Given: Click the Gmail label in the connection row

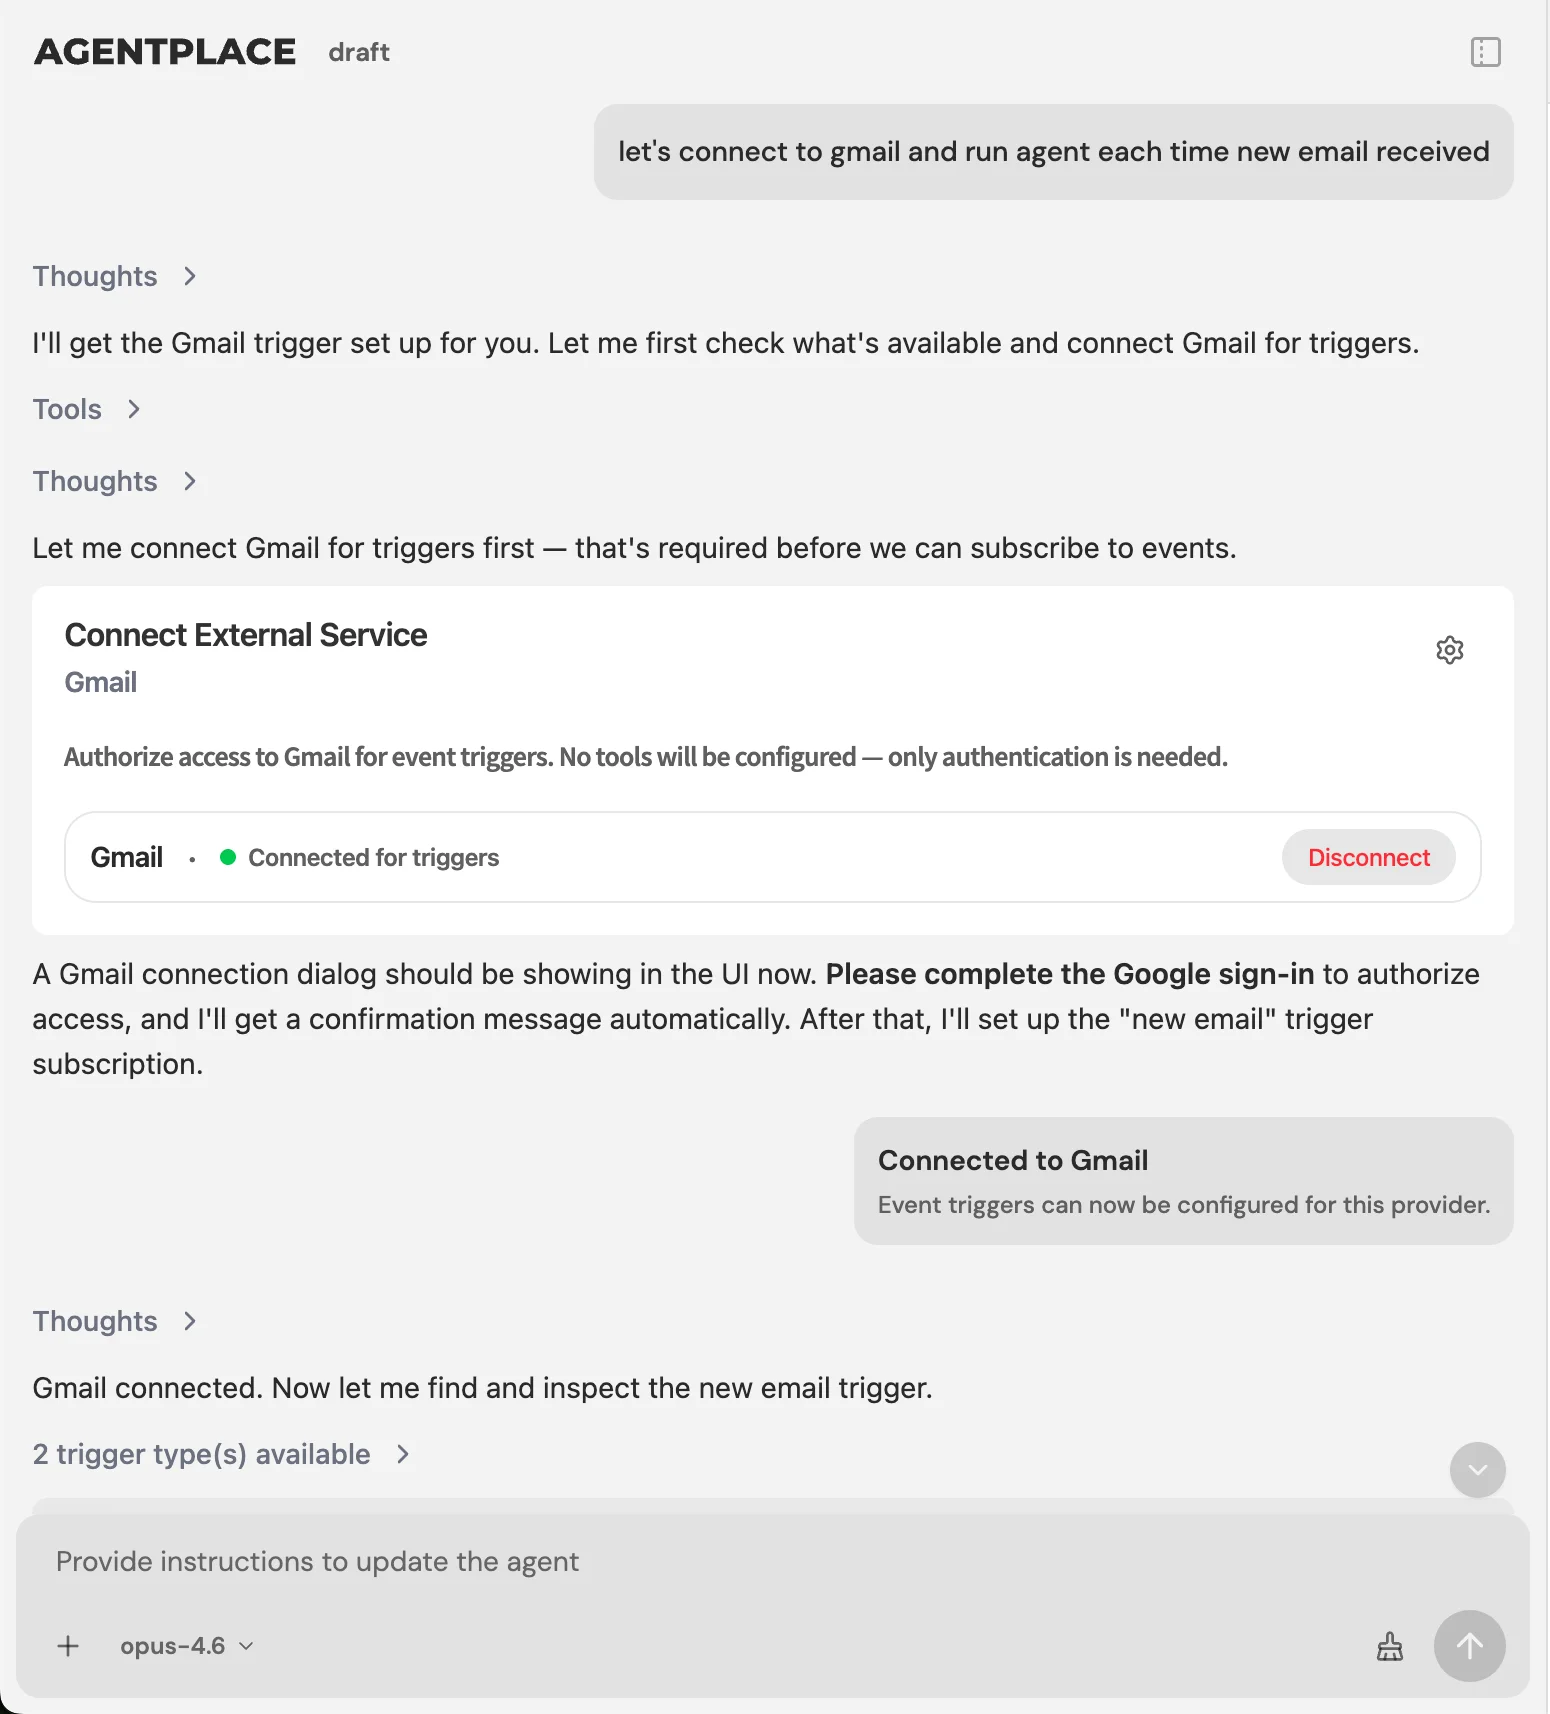Looking at the screenshot, I should pos(126,857).
